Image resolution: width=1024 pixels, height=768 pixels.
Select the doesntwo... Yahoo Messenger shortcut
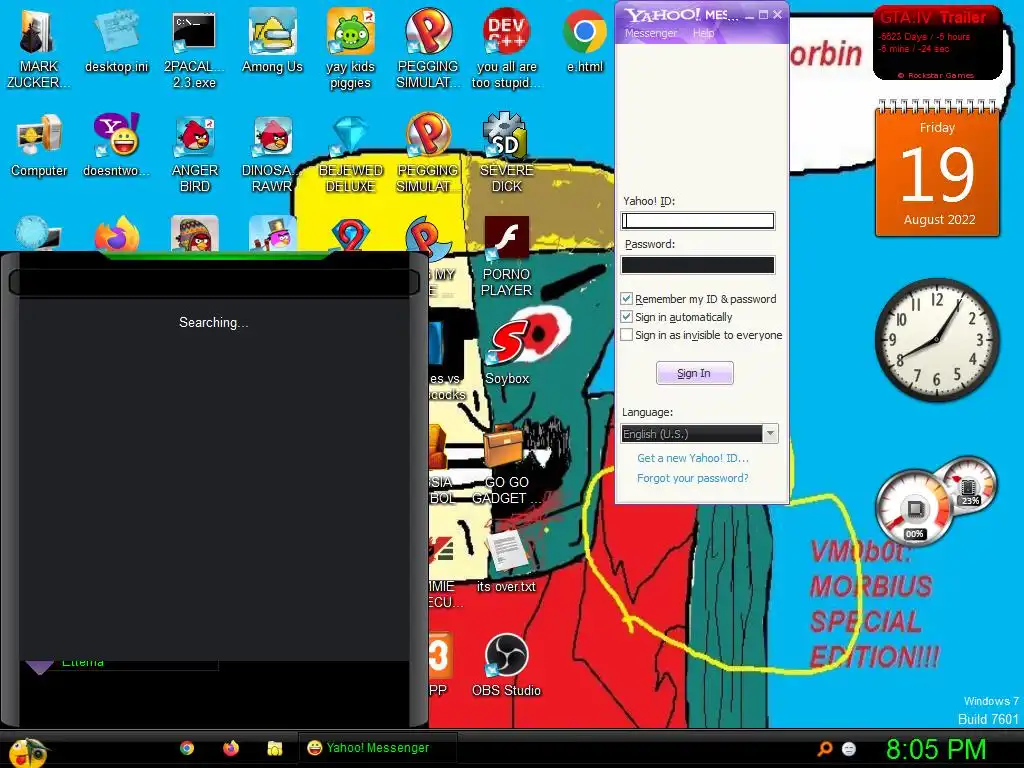click(x=116, y=145)
